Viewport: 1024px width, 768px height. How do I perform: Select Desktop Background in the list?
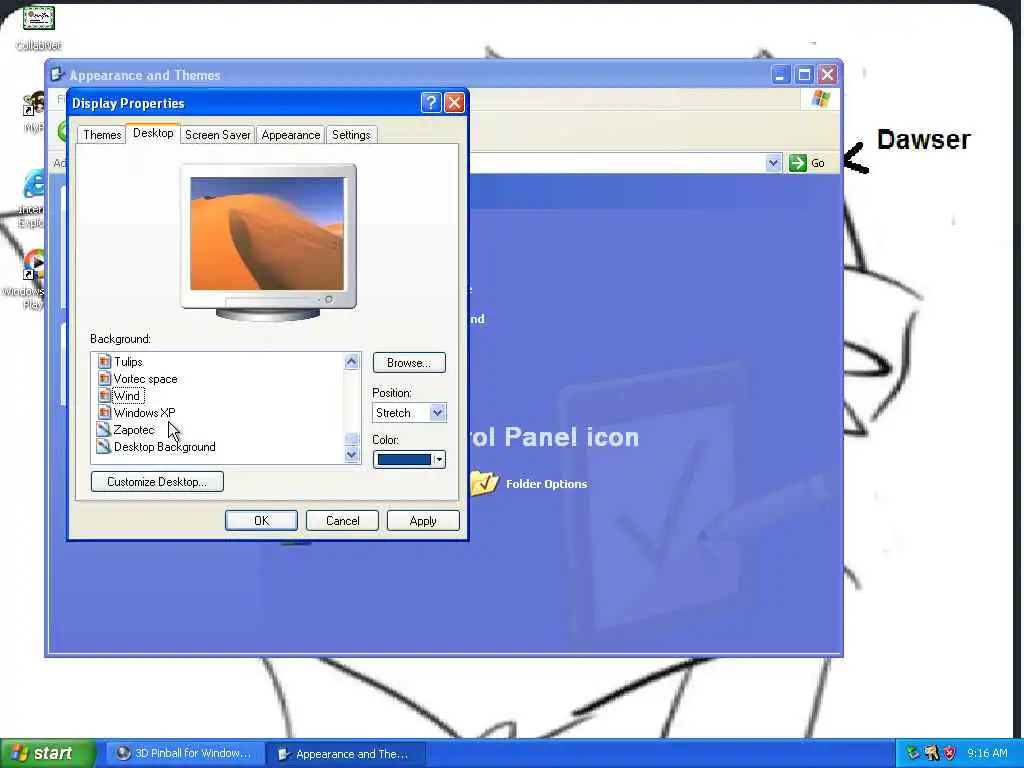click(165, 447)
